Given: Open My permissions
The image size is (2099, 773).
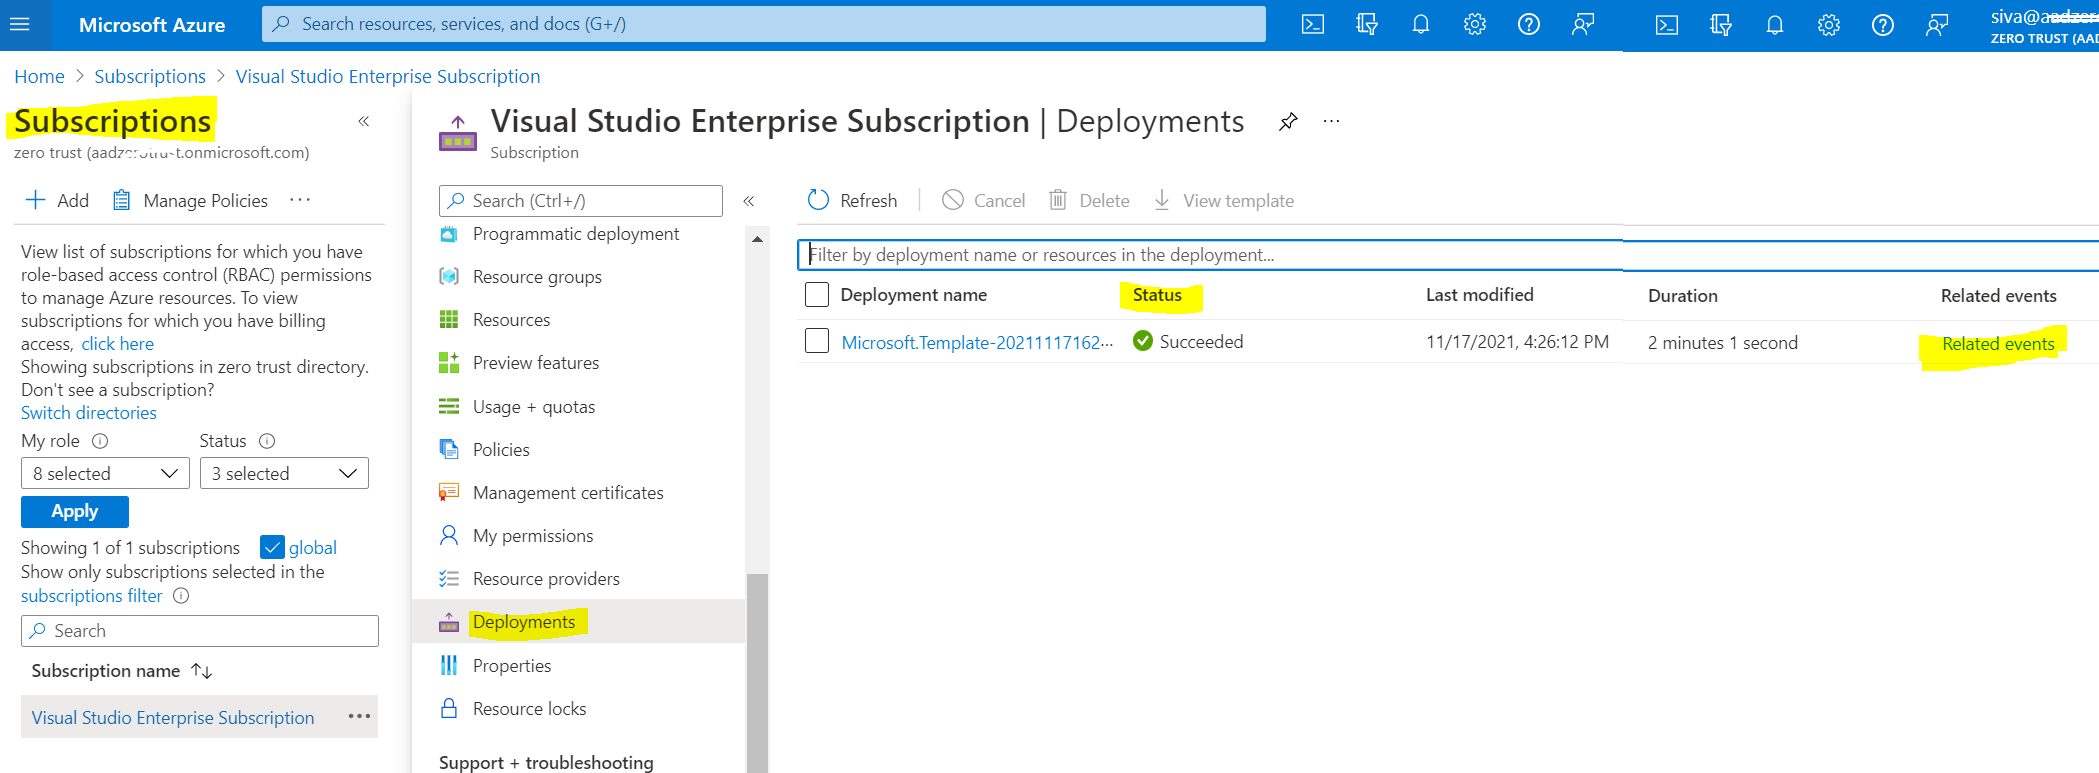Looking at the screenshot, I should 533,536.
